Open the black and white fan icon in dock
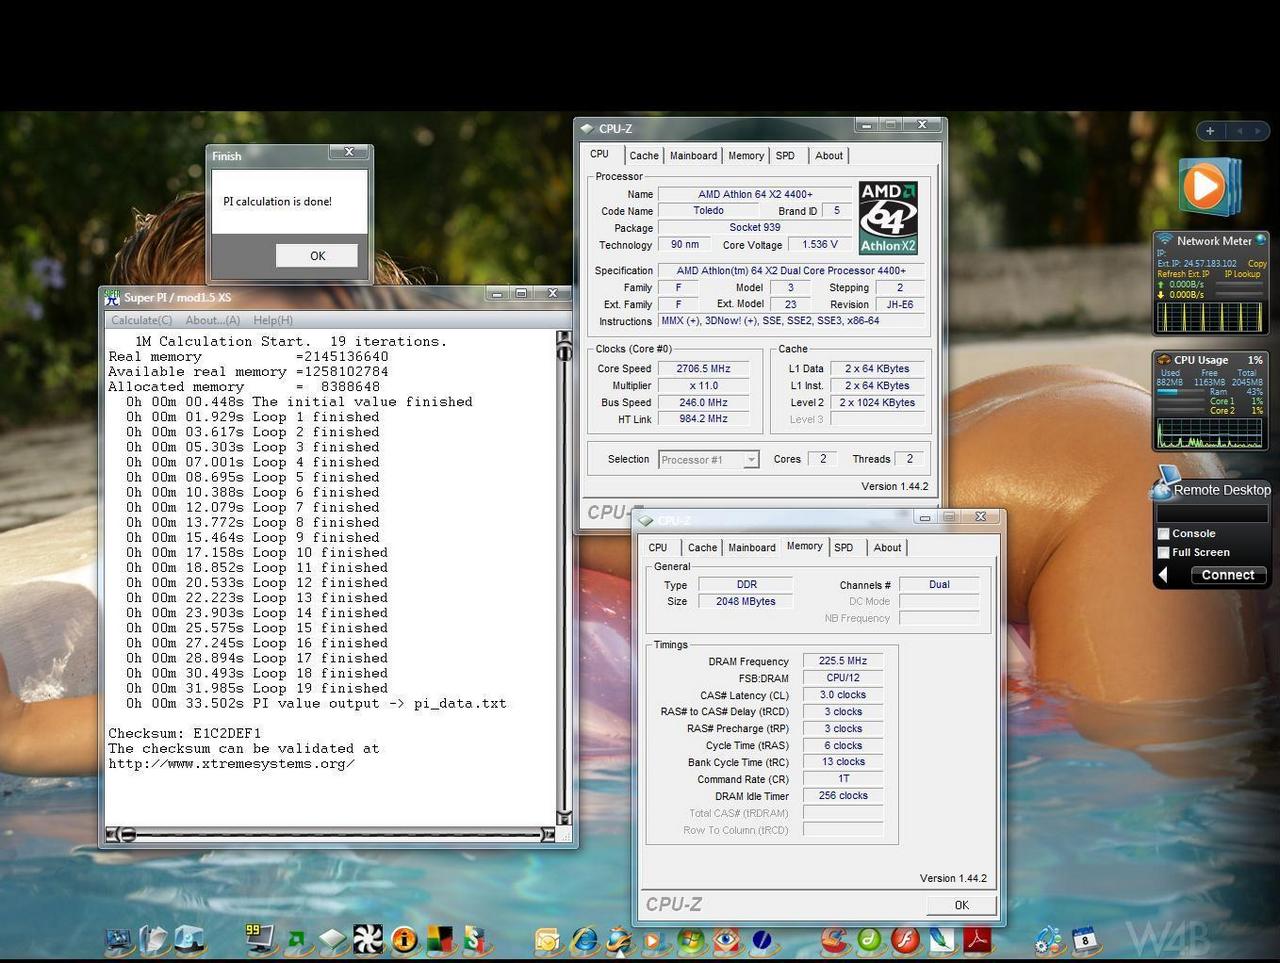 point(368,940)
